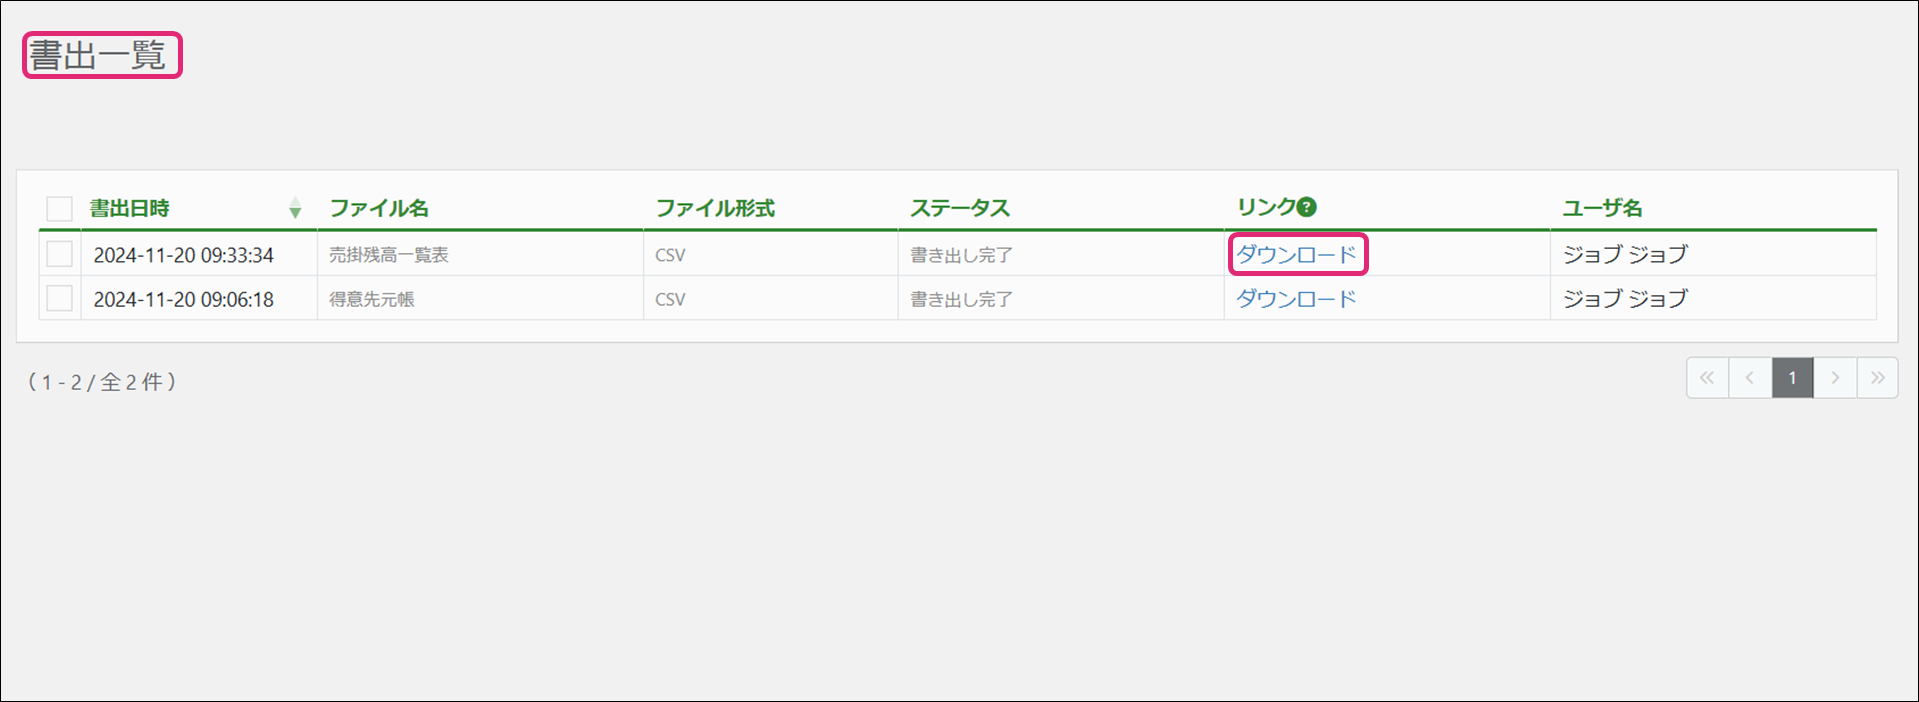Go to the first page of results
Image resolution: width=1919 pixels, height=702 pixels.
point(1707,378)
